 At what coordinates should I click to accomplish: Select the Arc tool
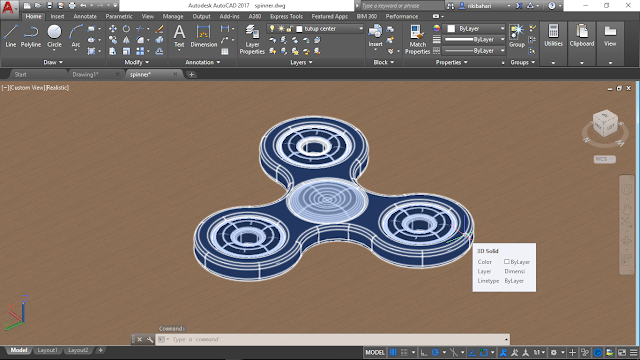tap(76, 36)
